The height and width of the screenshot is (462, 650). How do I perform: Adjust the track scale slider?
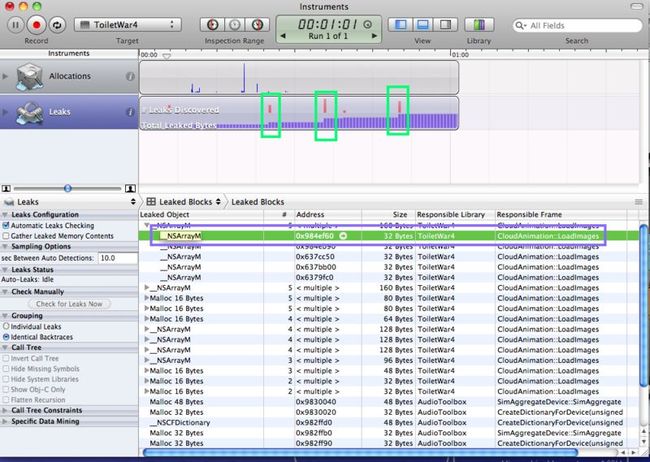[x=68, y=189]
